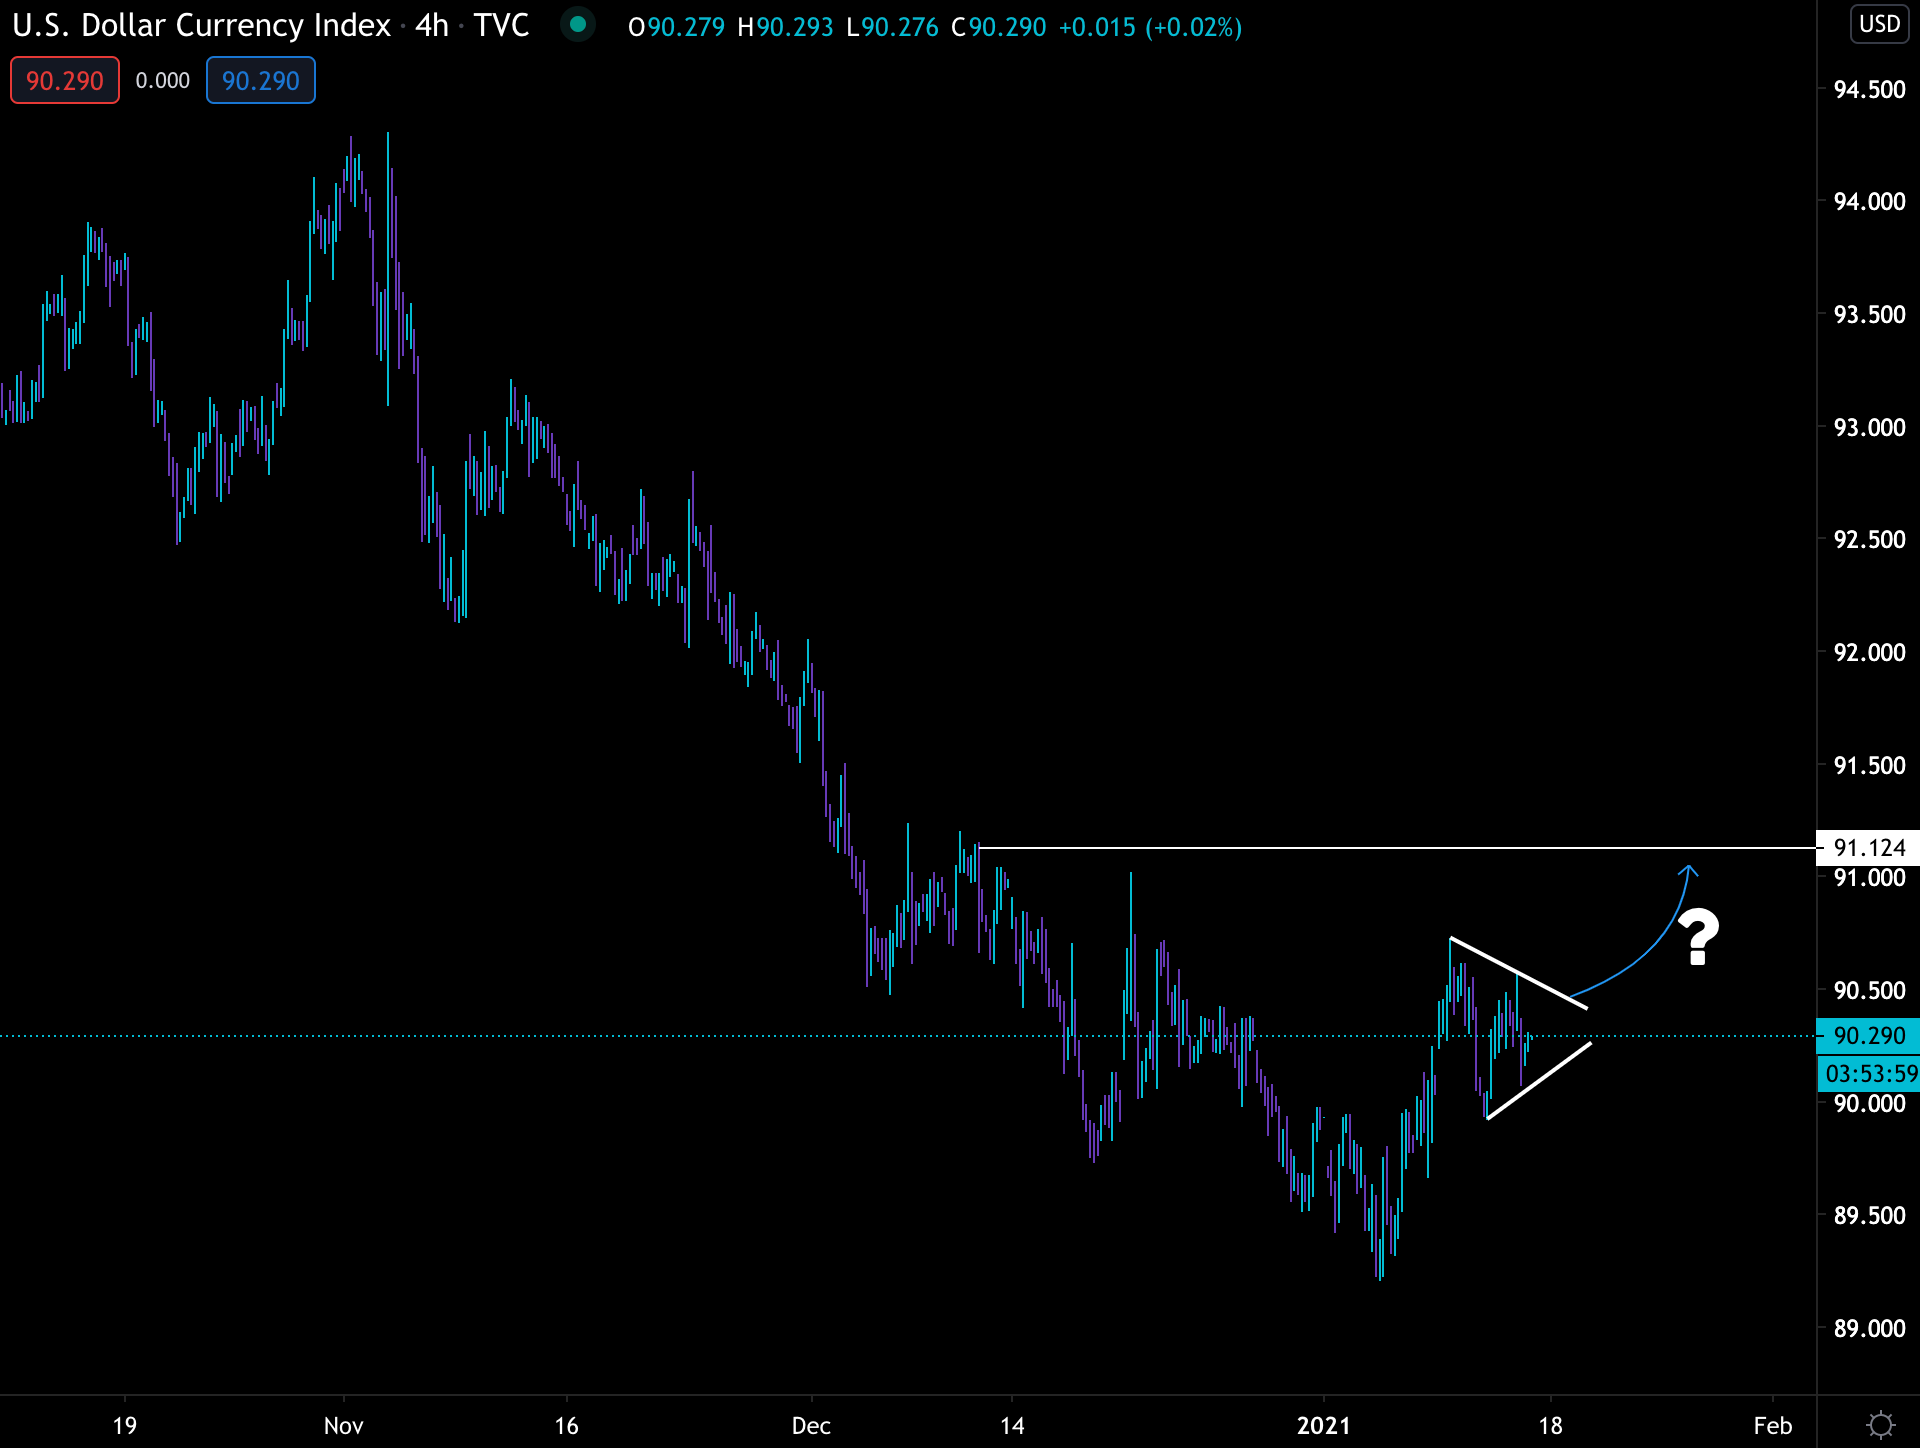
Task: Click the 2021 date on time axis
Action: coord(1323,1425)
